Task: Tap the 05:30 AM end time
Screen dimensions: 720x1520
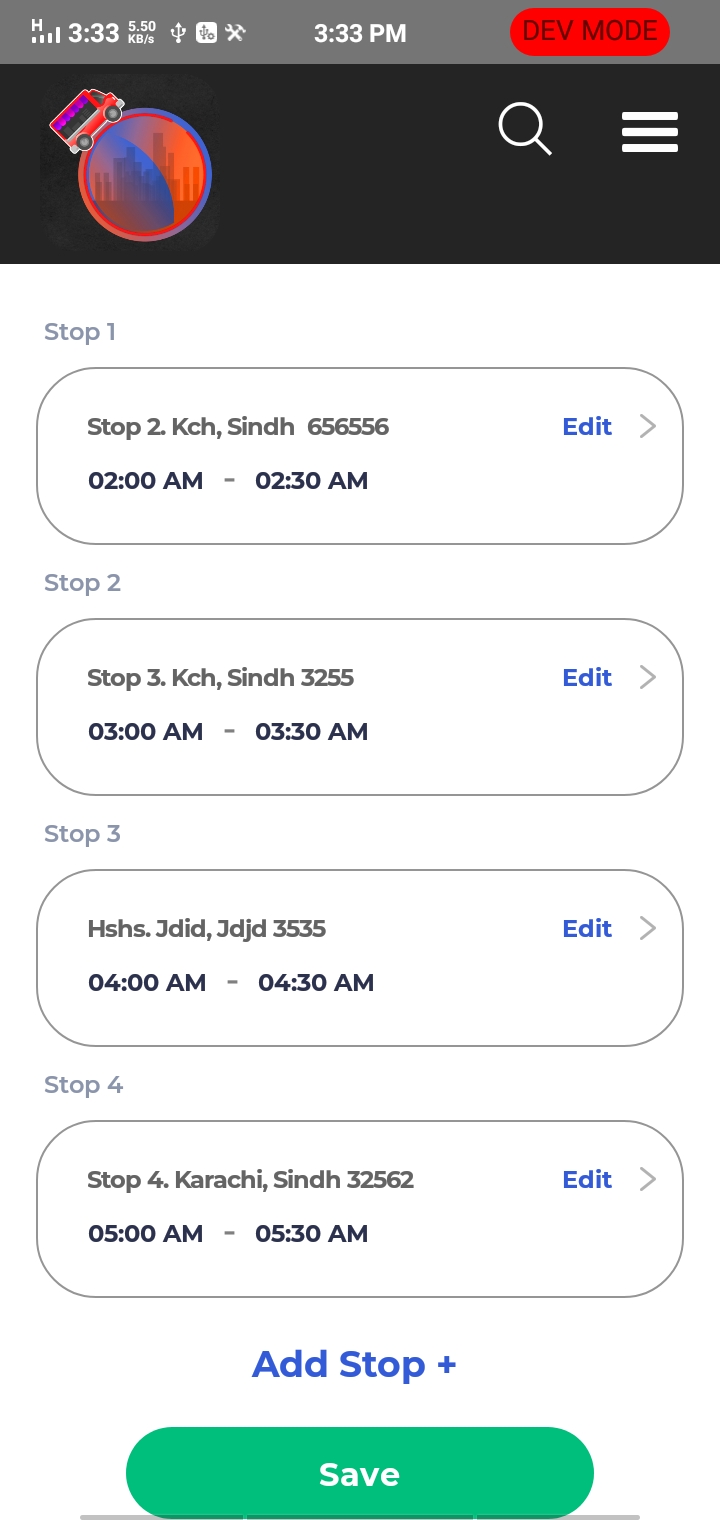Action: click(312, 1234)
